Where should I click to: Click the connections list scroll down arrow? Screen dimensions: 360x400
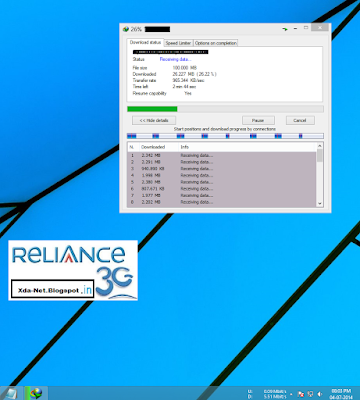(x=320, y=204)
